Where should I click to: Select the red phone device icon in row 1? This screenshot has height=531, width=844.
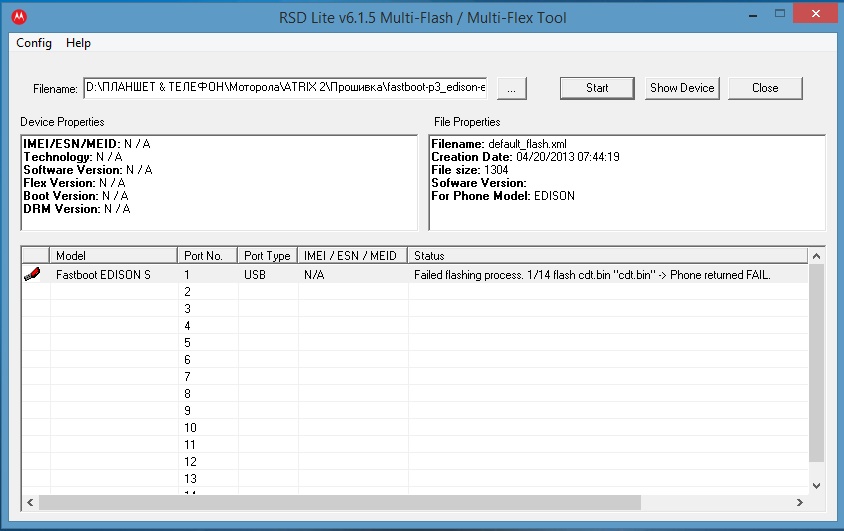pyautogui.click(x=32, y=274)
